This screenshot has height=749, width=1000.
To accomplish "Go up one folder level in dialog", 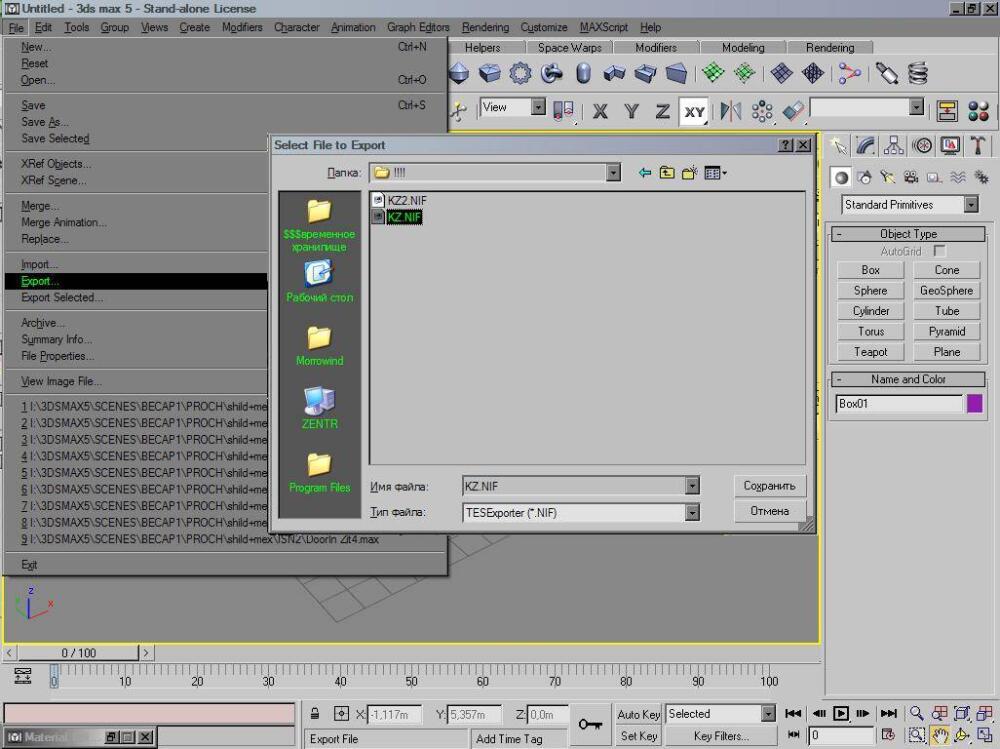I will pos(667,173).
